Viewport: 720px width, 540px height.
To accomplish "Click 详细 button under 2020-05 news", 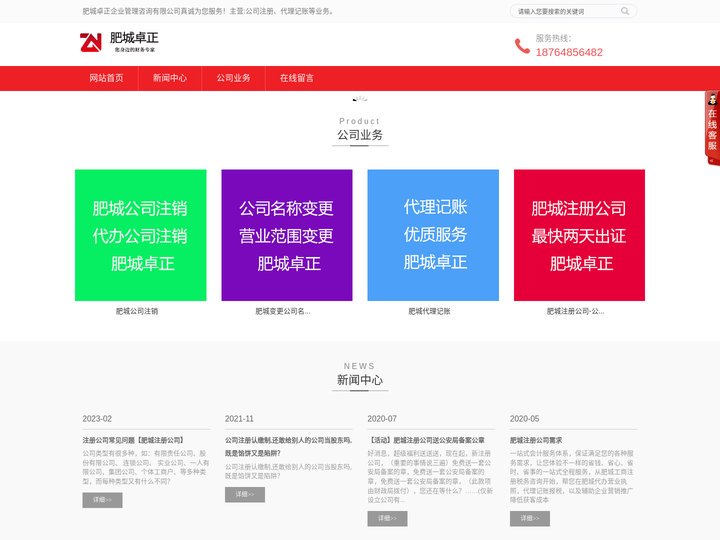I will click(x=529, y=518).
